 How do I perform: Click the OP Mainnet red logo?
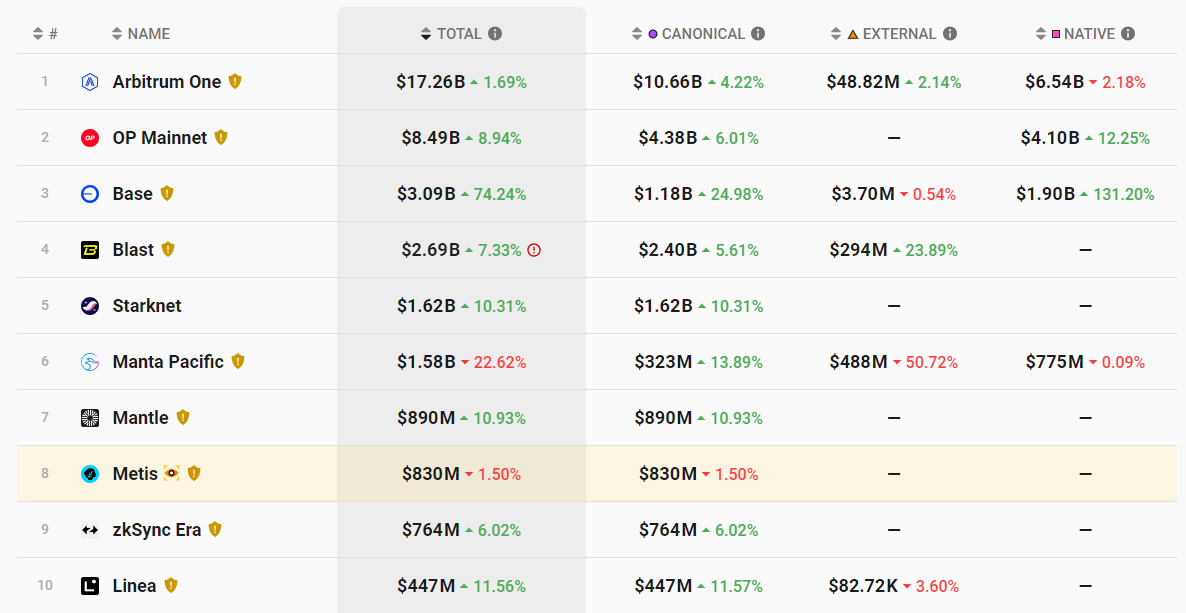point(90,138)
